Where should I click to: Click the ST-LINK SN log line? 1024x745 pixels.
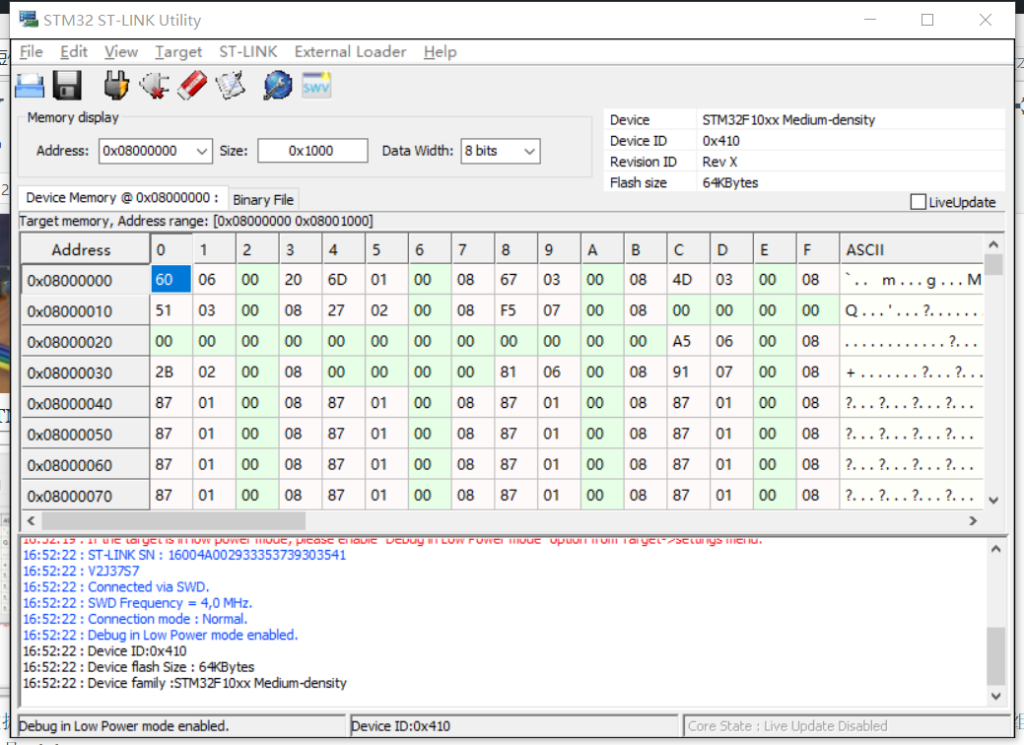tap(184, 555)
